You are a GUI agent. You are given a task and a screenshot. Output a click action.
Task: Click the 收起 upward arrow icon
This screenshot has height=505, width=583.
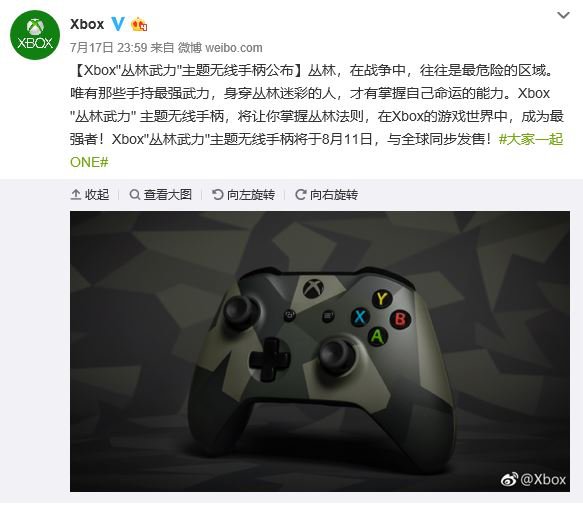tap(75, 194)
